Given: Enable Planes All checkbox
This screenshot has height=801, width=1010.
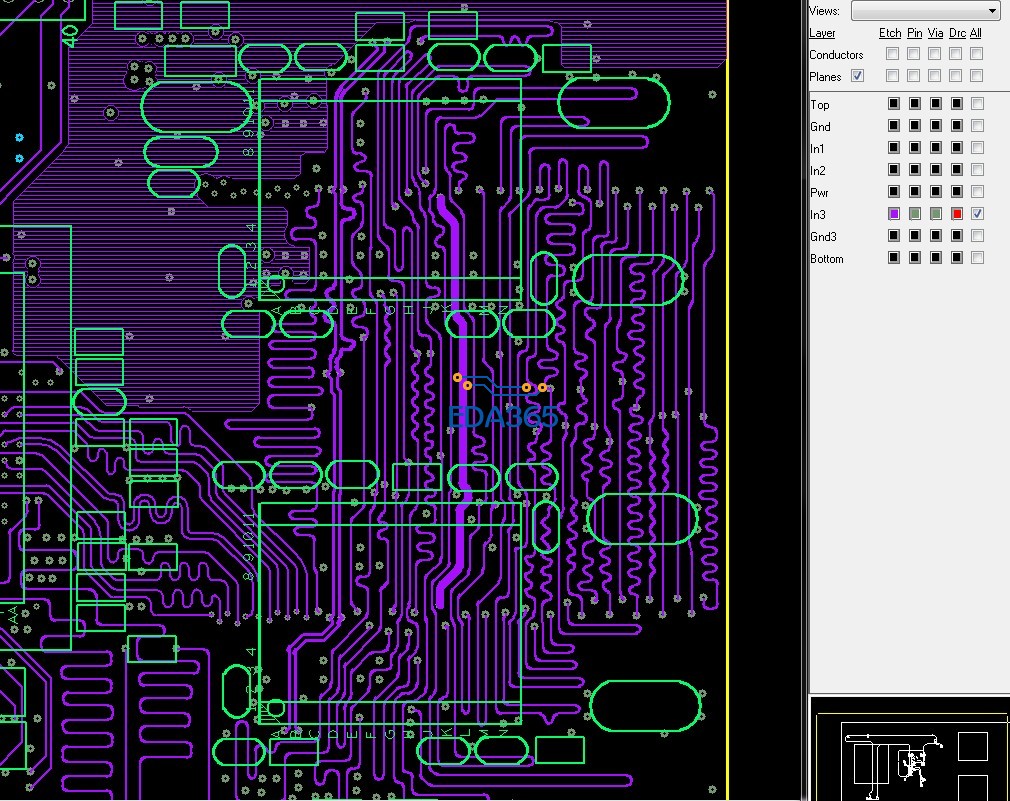Looking at the screenshot, I should coord(977,75).
